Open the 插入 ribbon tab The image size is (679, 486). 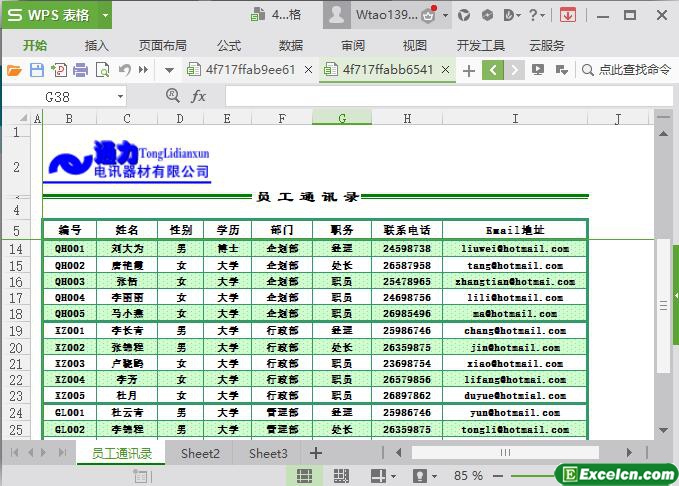coord(97,45)
